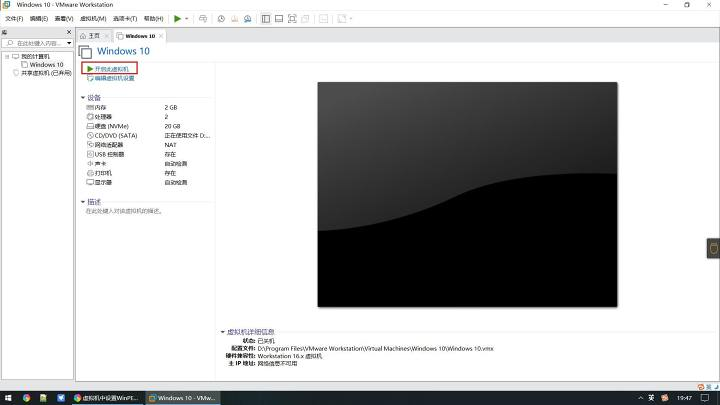
Task: Open the snapshot manager toolbar icon
Action: coord(248,19)
